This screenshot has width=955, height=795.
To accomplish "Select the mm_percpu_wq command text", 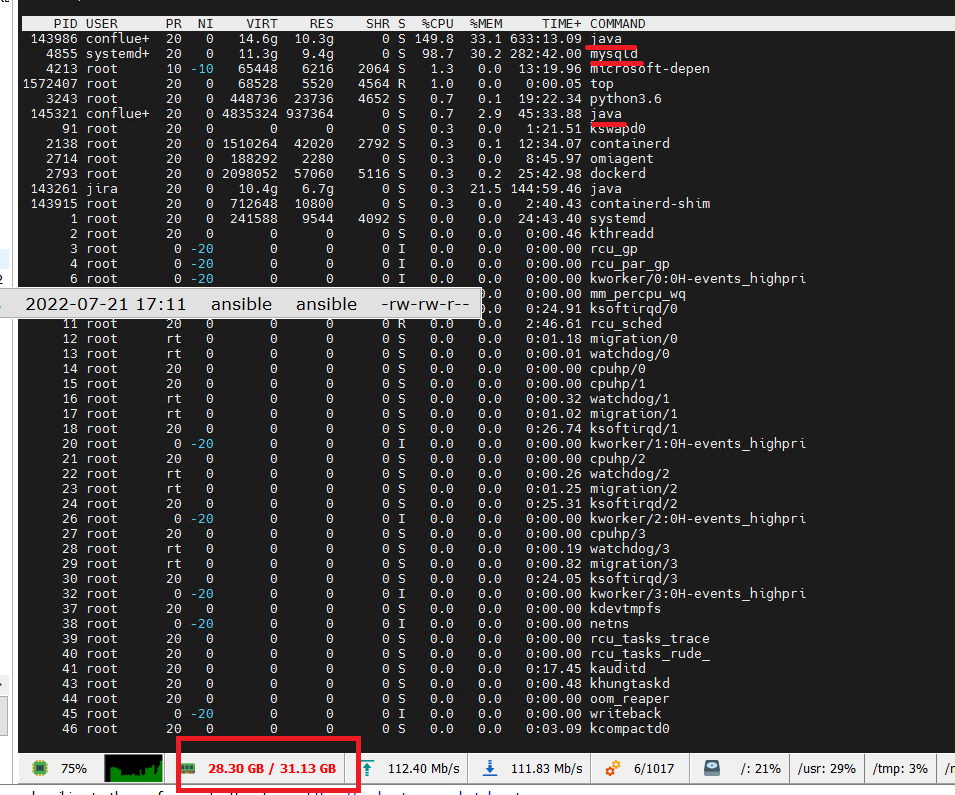I will tap(638, 294).
